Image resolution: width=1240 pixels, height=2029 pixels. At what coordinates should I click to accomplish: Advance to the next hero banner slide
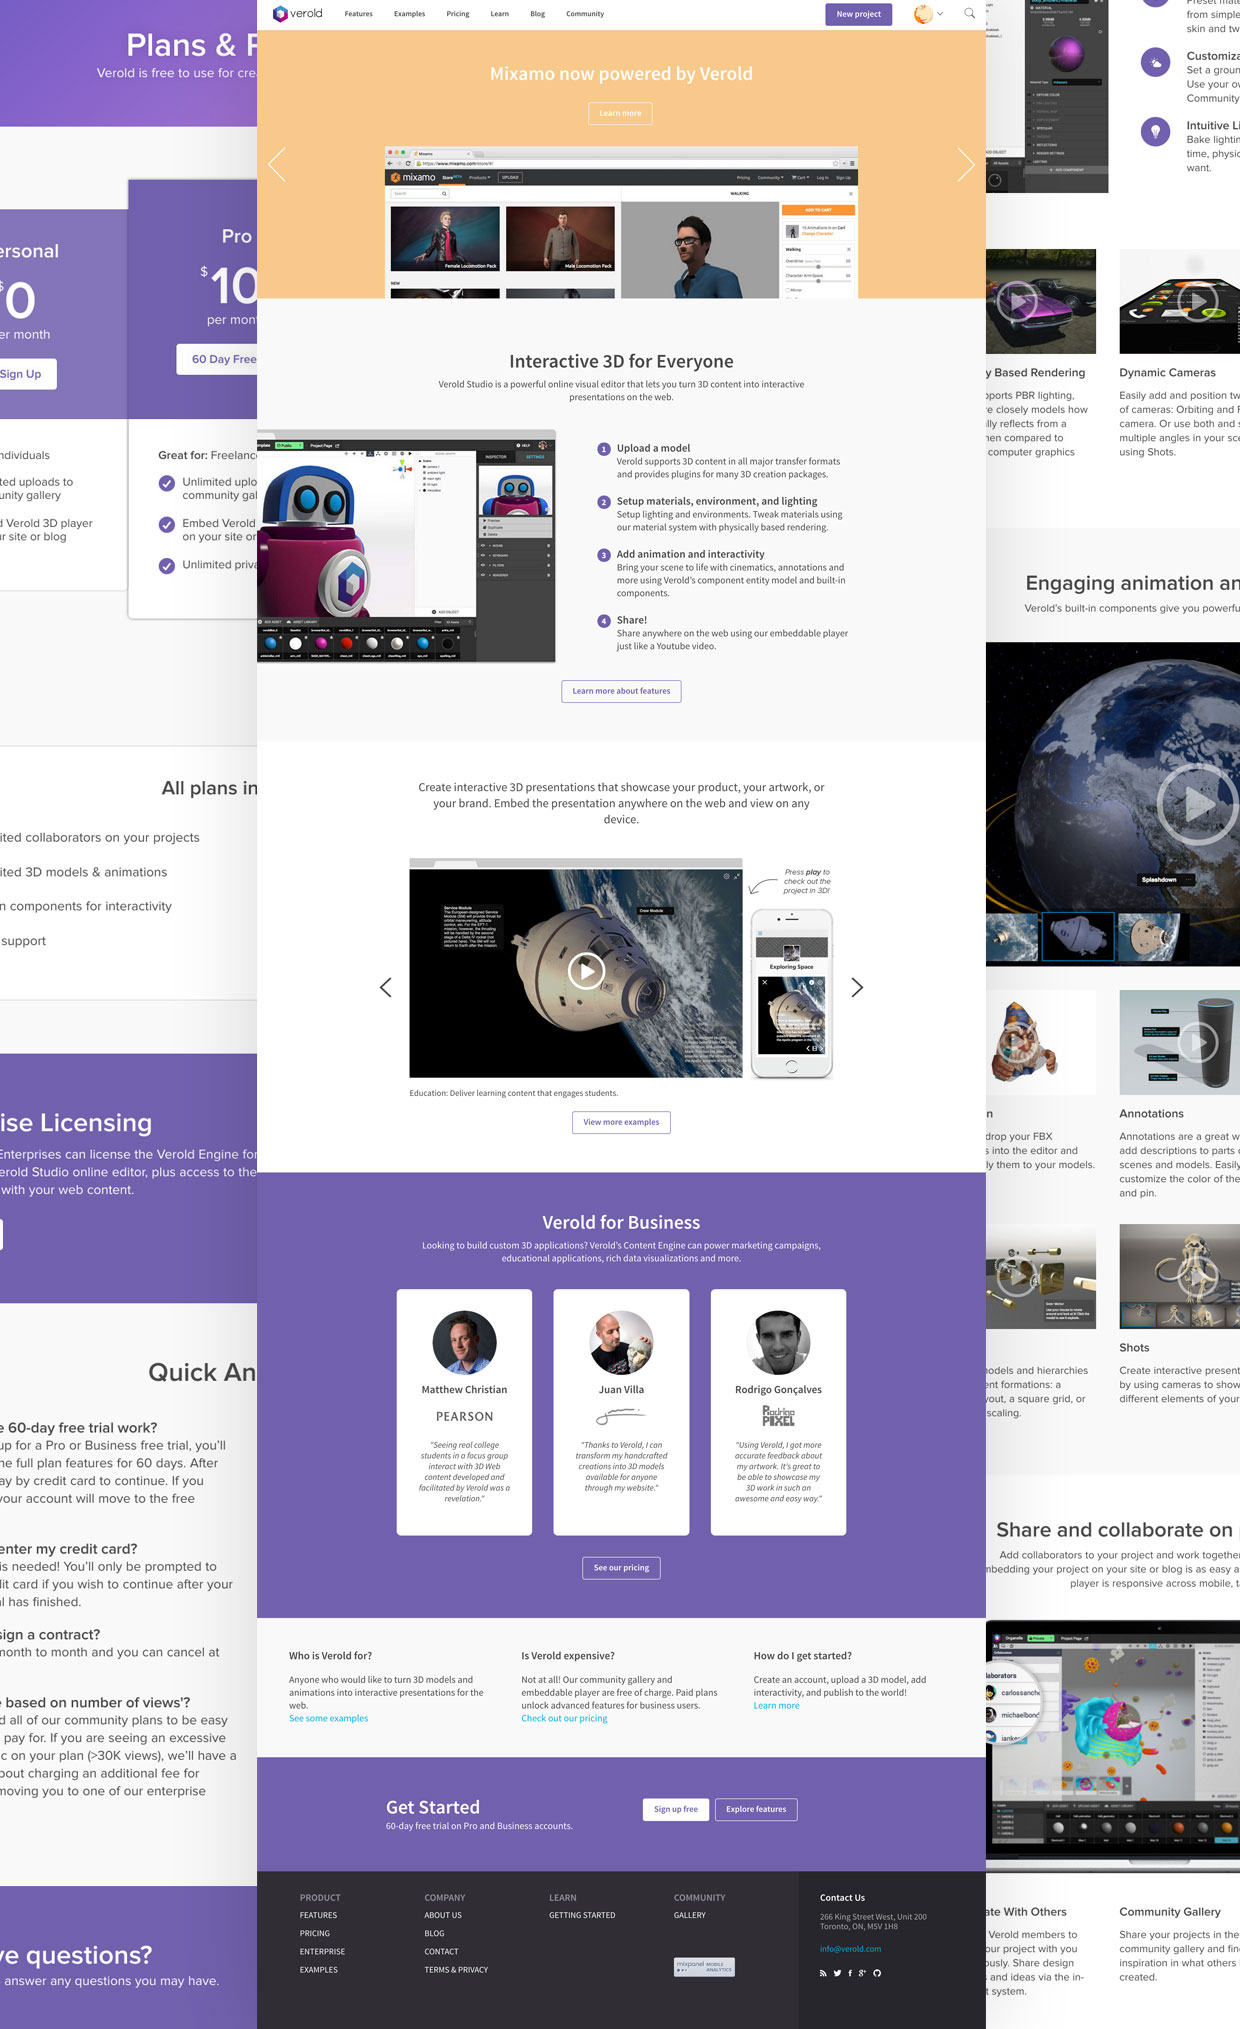click(x=965, y=164)
